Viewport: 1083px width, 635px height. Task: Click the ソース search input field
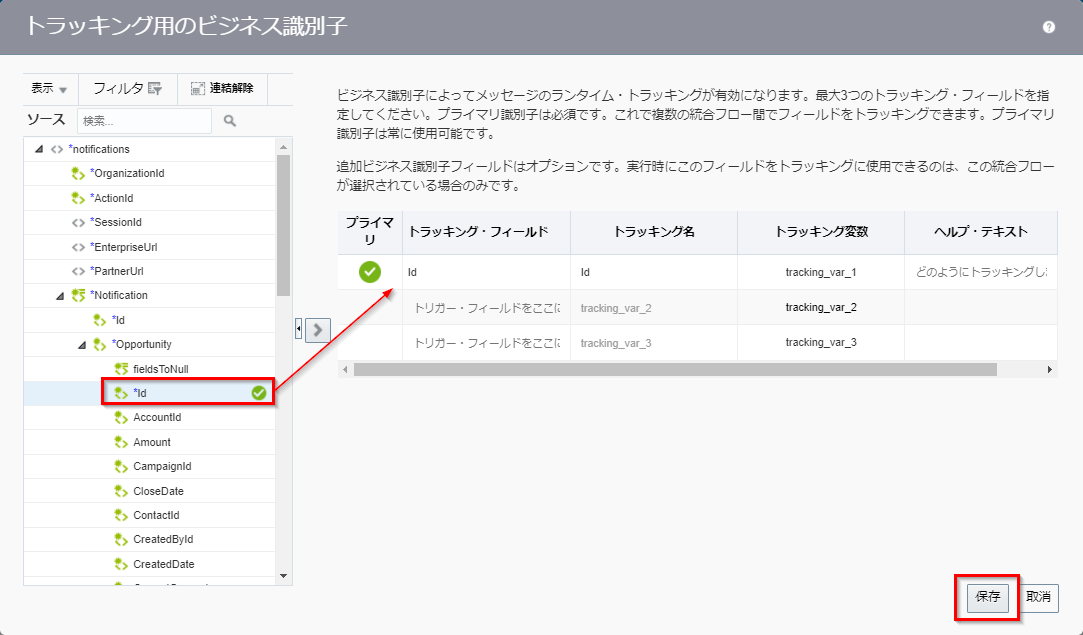144,121
